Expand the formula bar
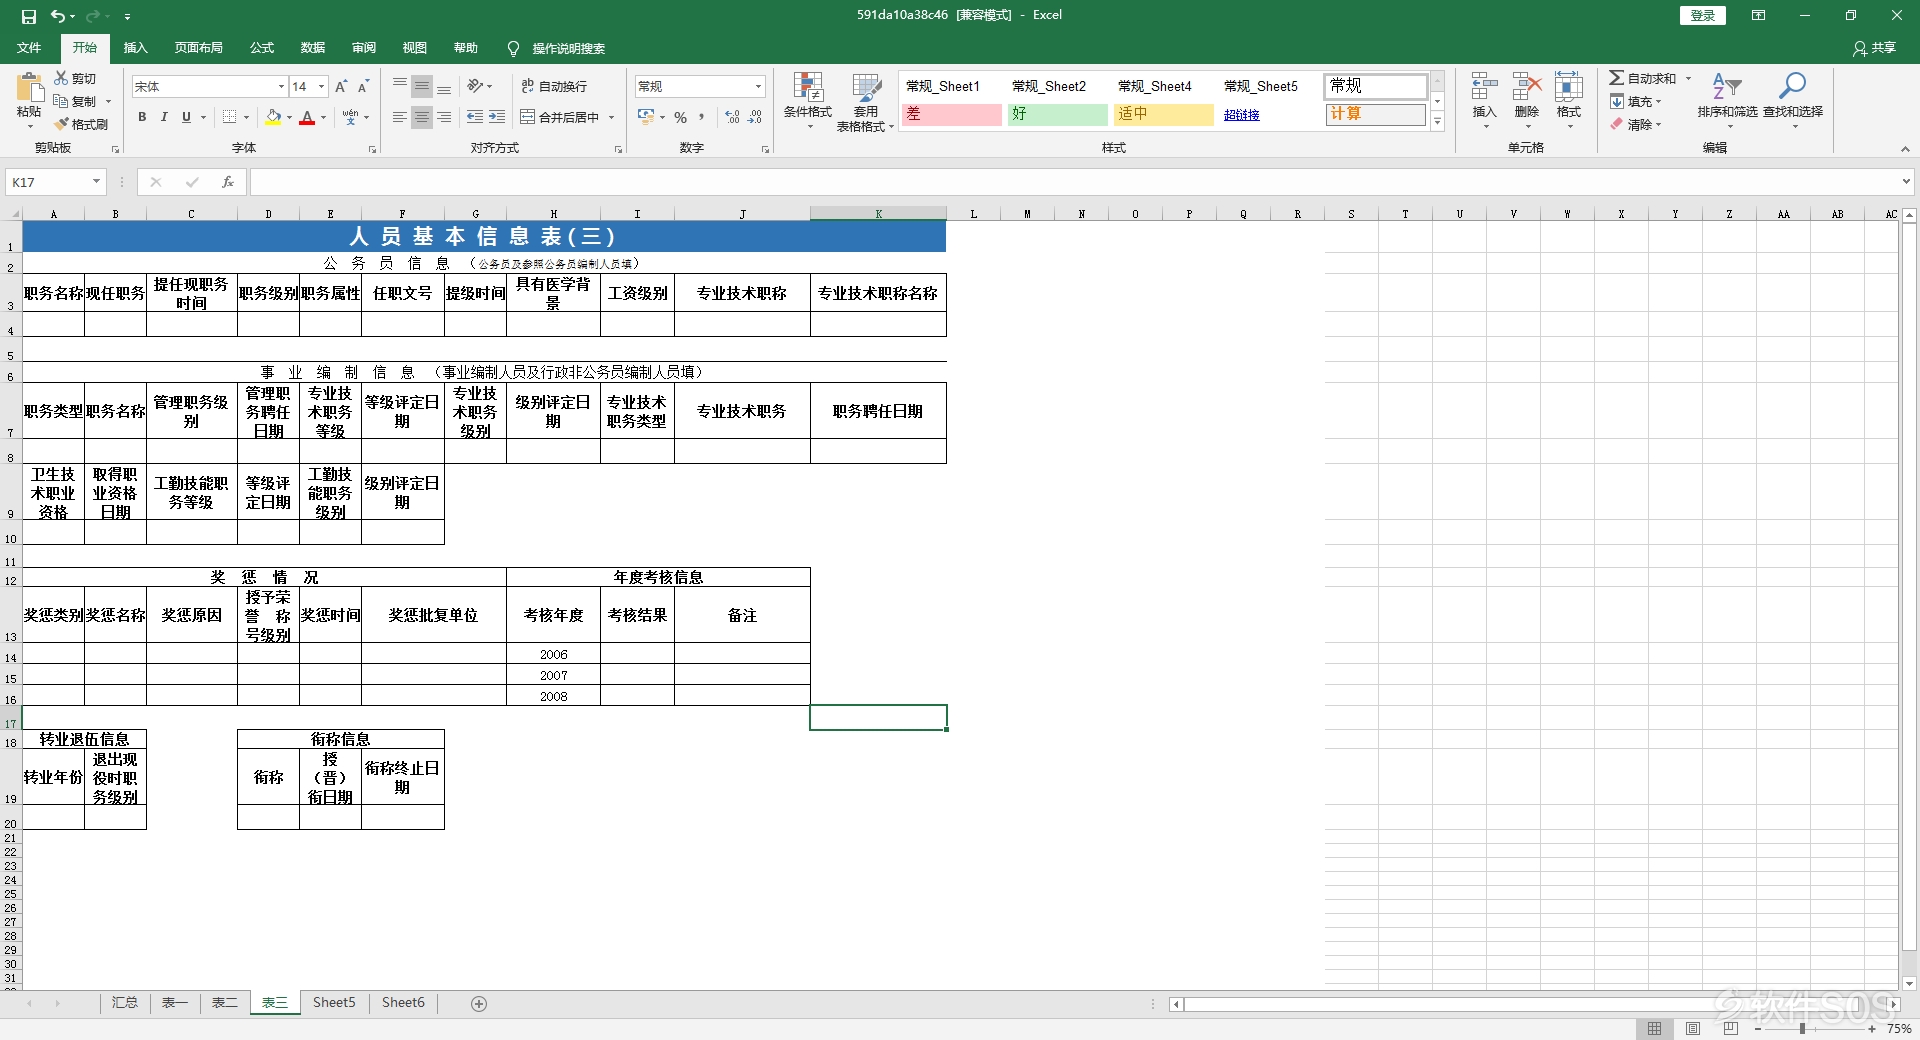 (x=1906, y=182)
